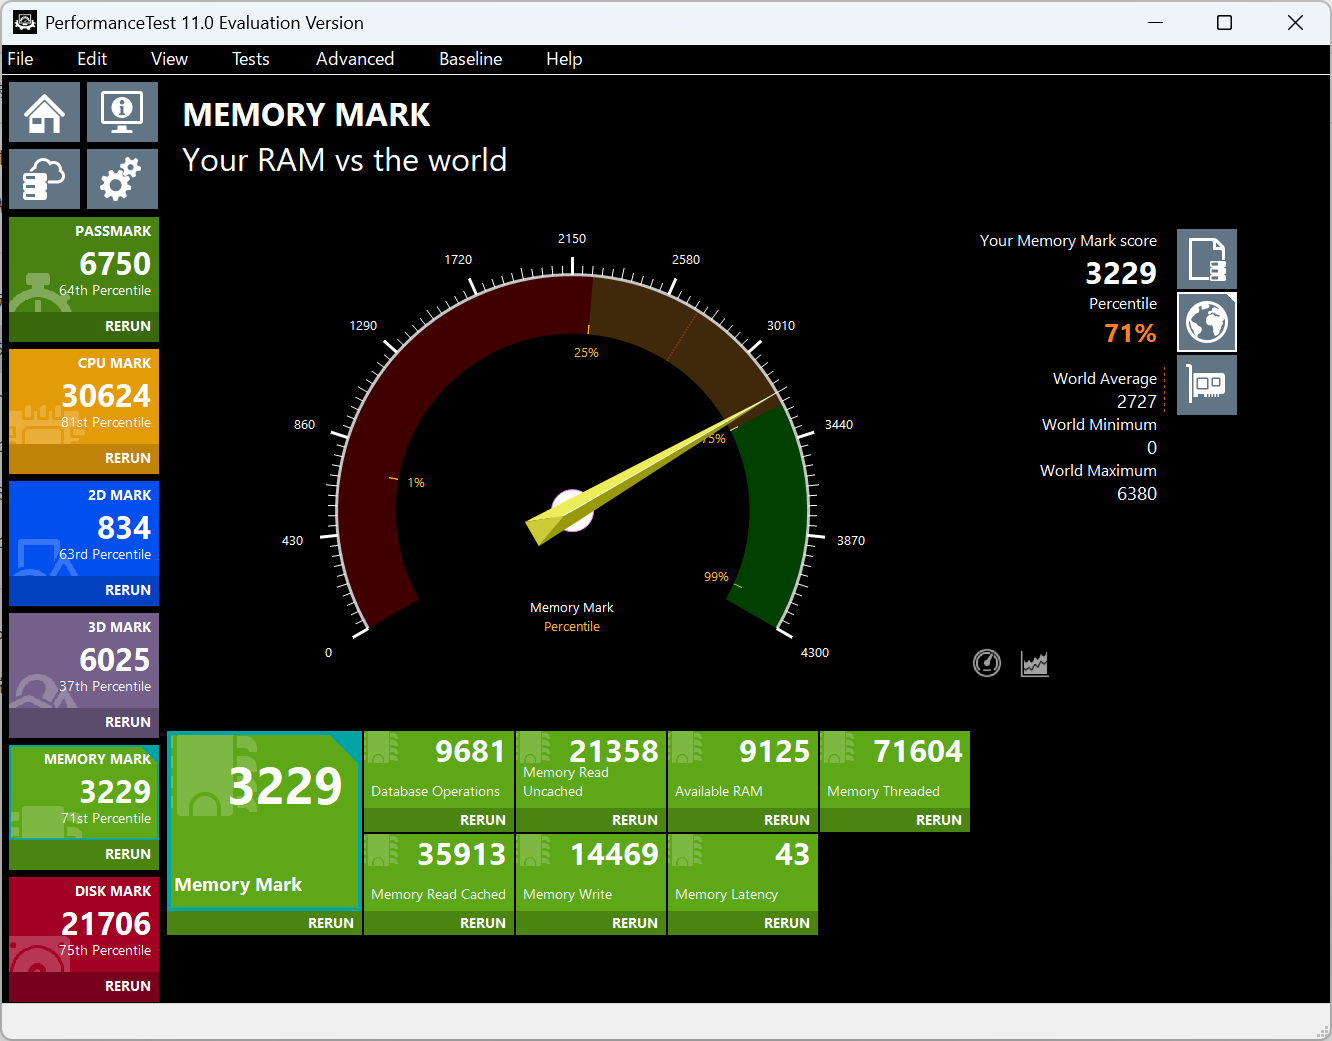
Task: Click the big Memory Mark 3229 summary tile
Action: tap(264, 821)
